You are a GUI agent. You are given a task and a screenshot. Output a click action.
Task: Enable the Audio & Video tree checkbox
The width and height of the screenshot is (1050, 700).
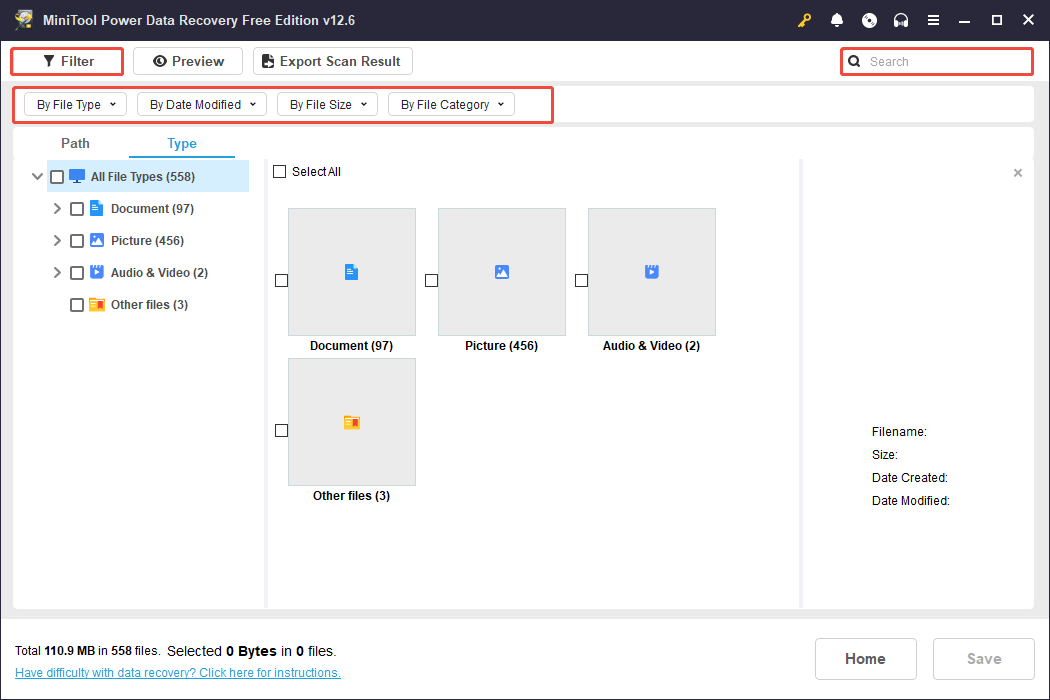(x=77, y=273)
